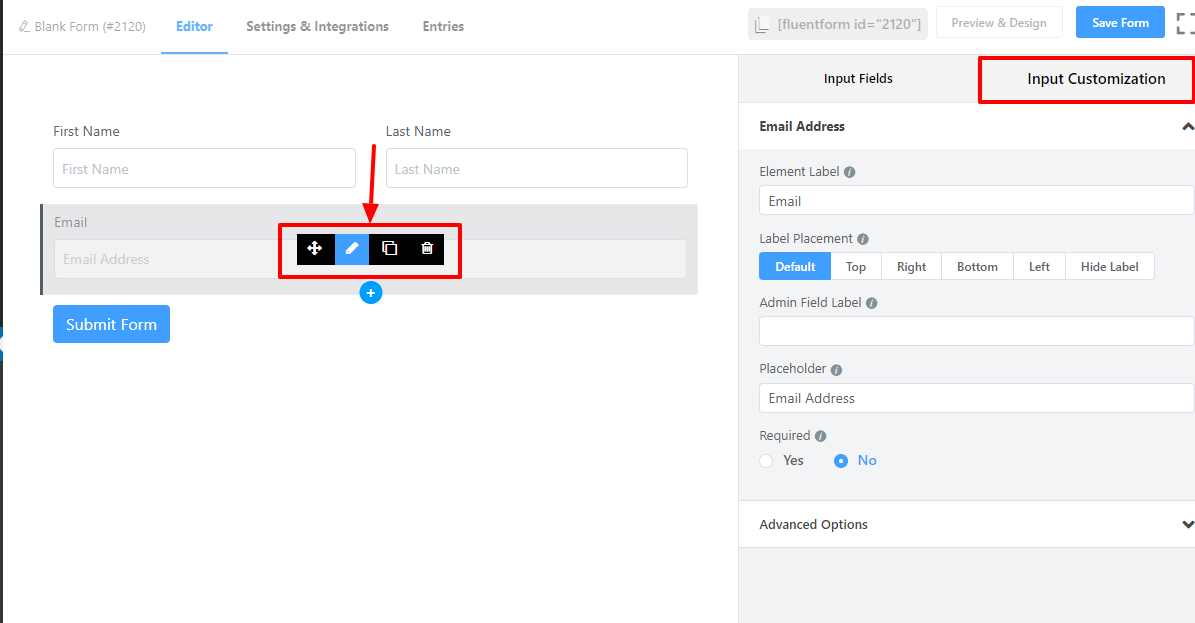Set label placement to Left

(x=1040, y=267)
